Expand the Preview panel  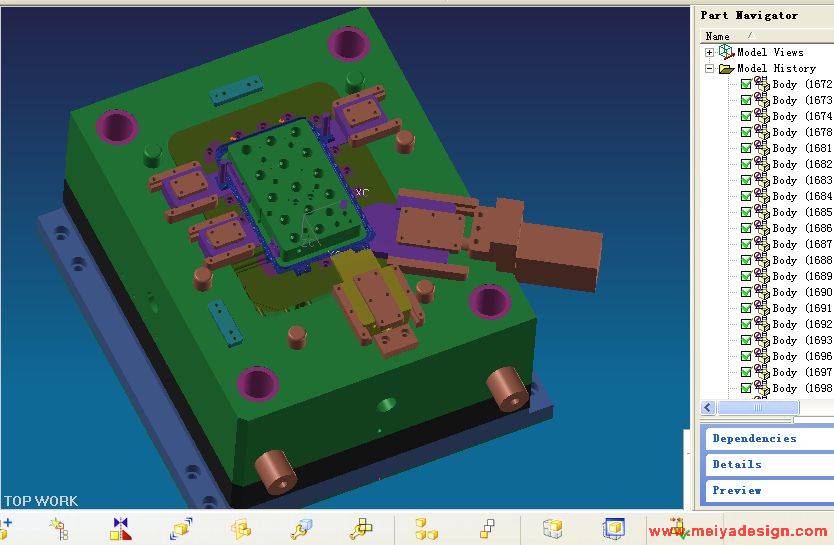(x=770, y=490)
